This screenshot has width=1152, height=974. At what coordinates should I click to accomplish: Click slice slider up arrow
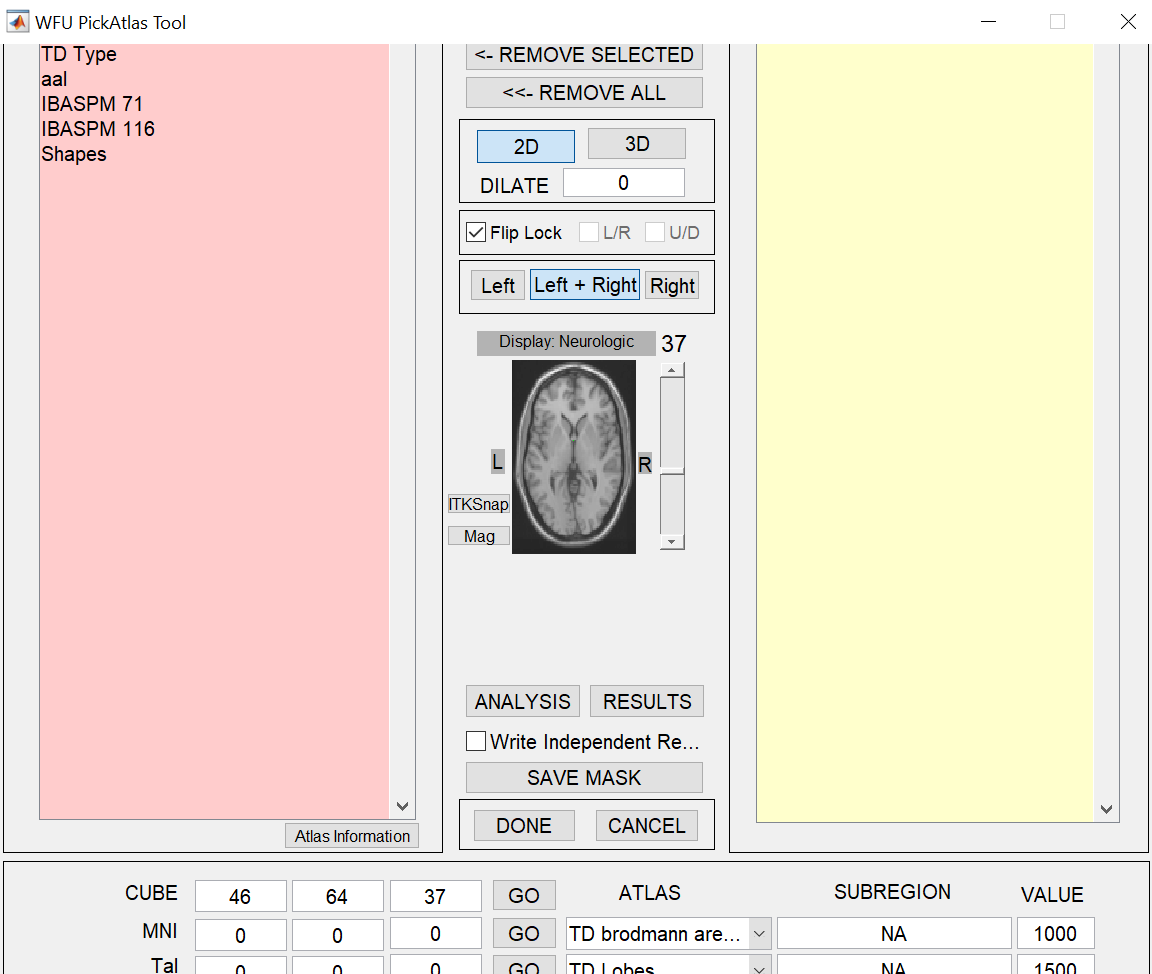[x=672, y=370]
